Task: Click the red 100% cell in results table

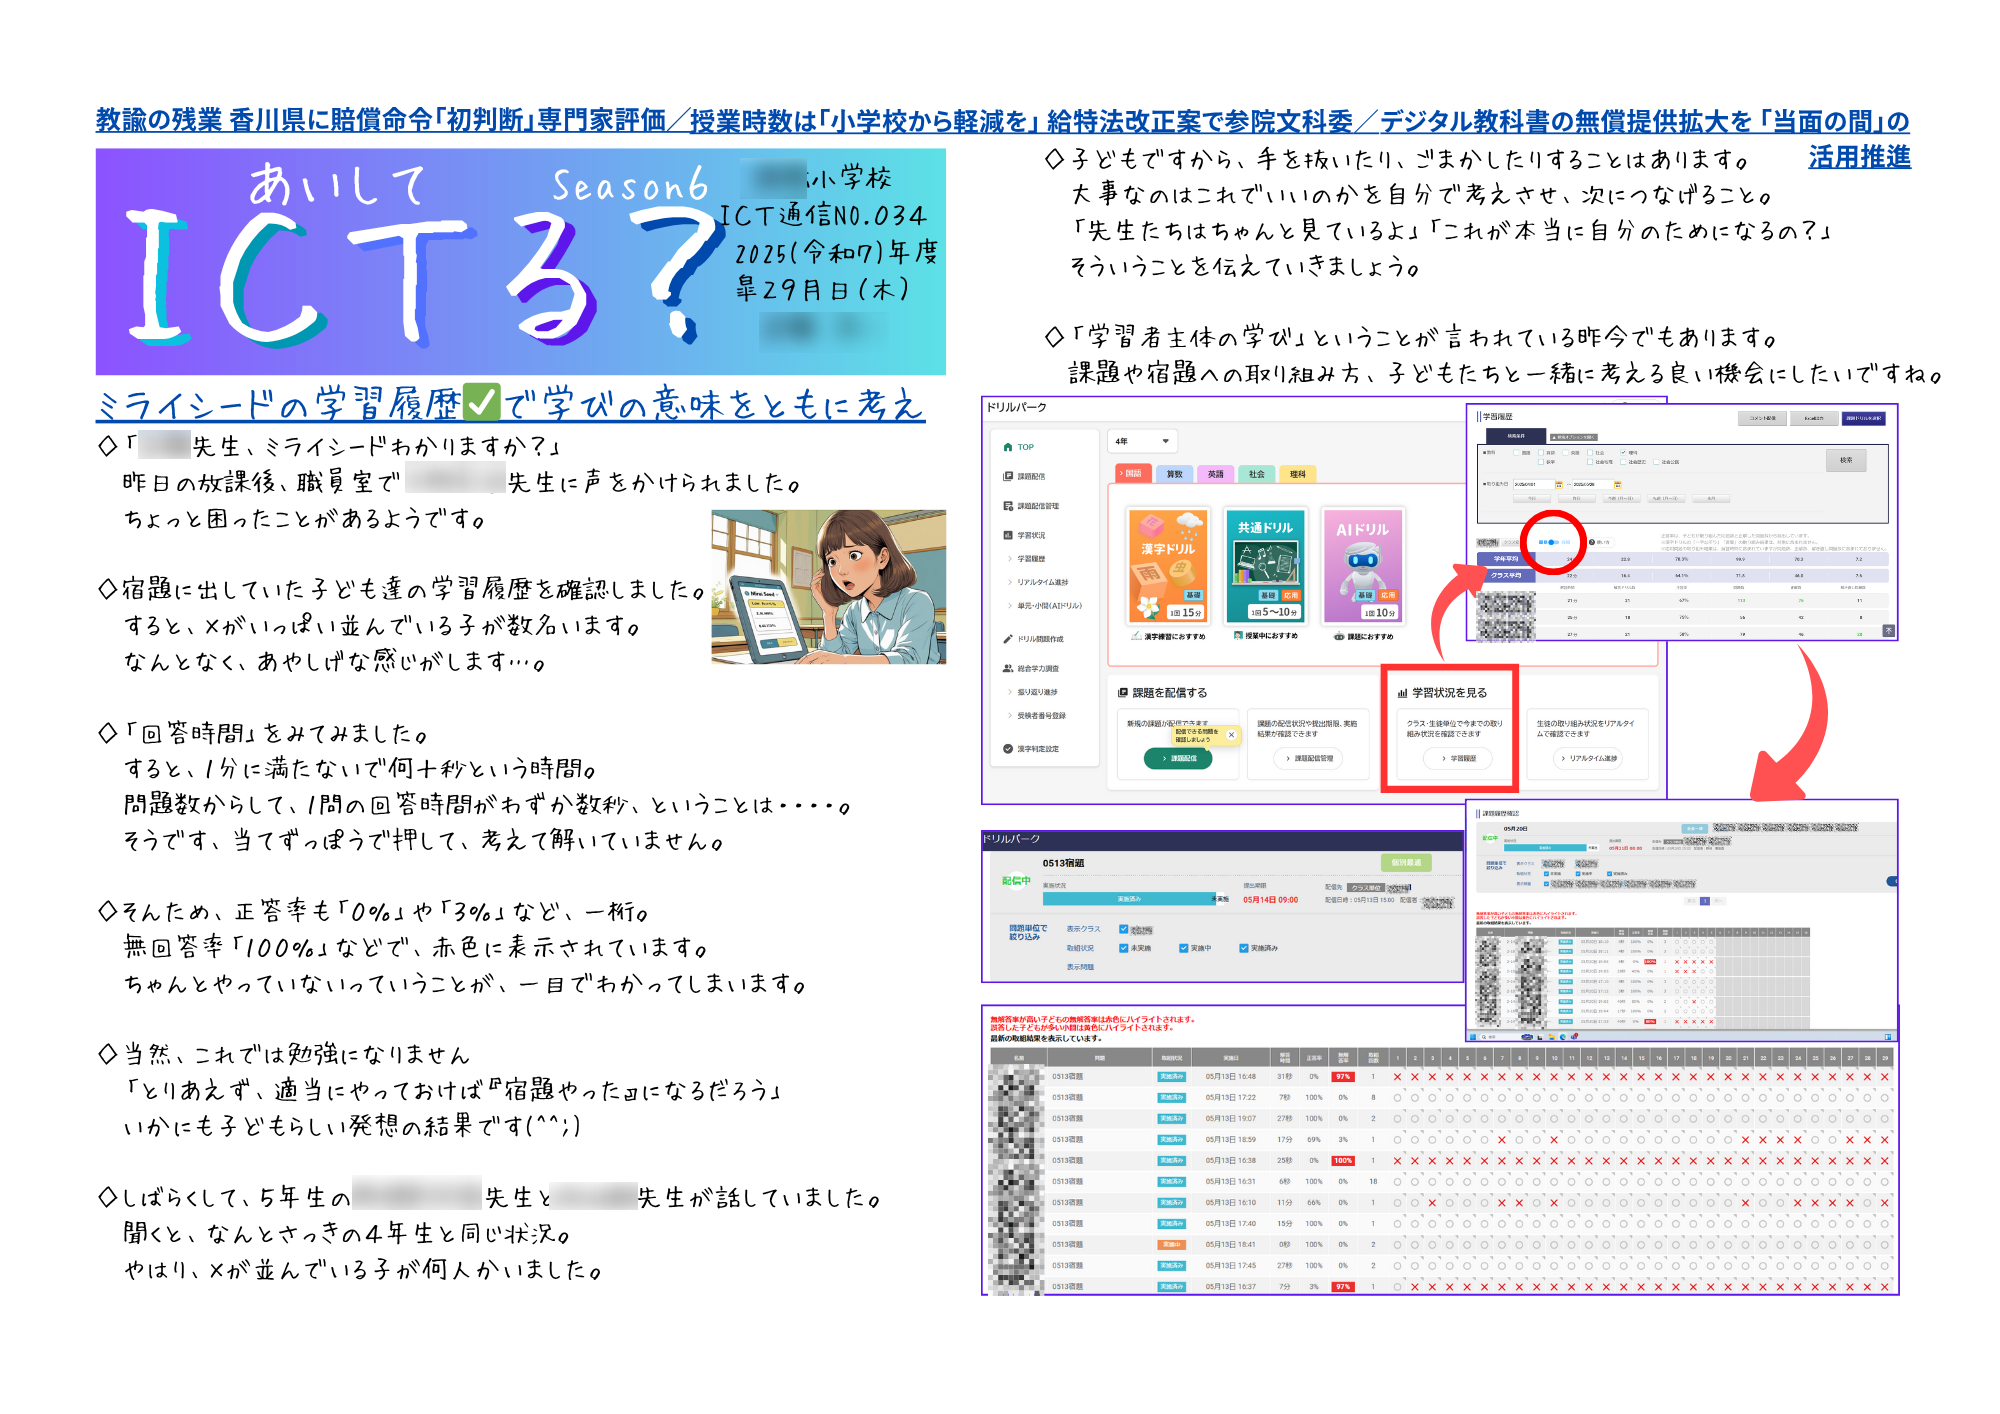Action: coord(1343,1161)
